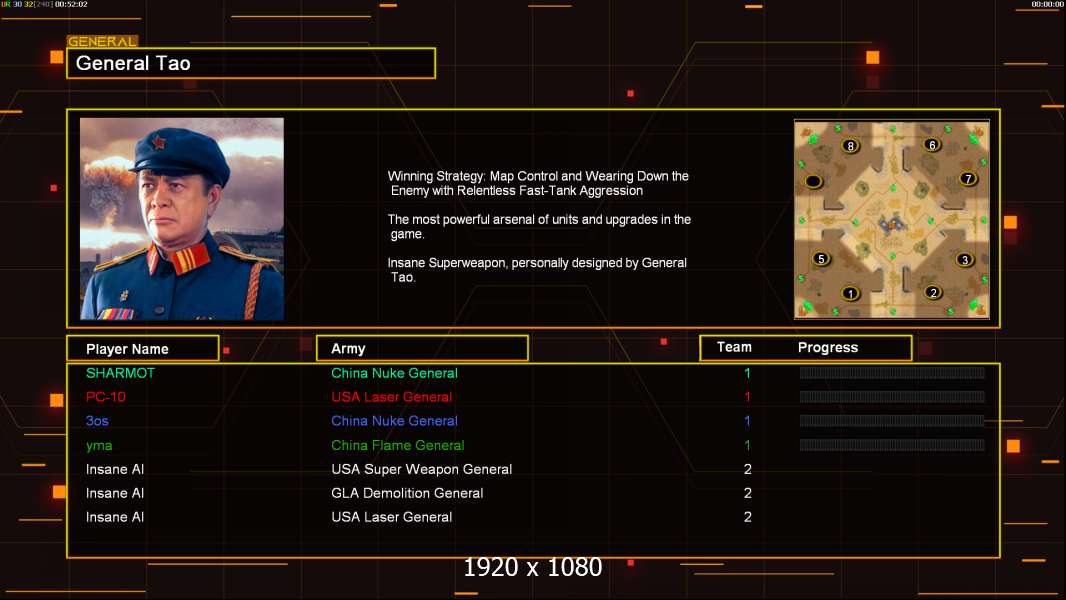Click the unnumbered black start position marker
Image resolution: width=1066 pixels, height=600 pixels.
tap(813, 181)
